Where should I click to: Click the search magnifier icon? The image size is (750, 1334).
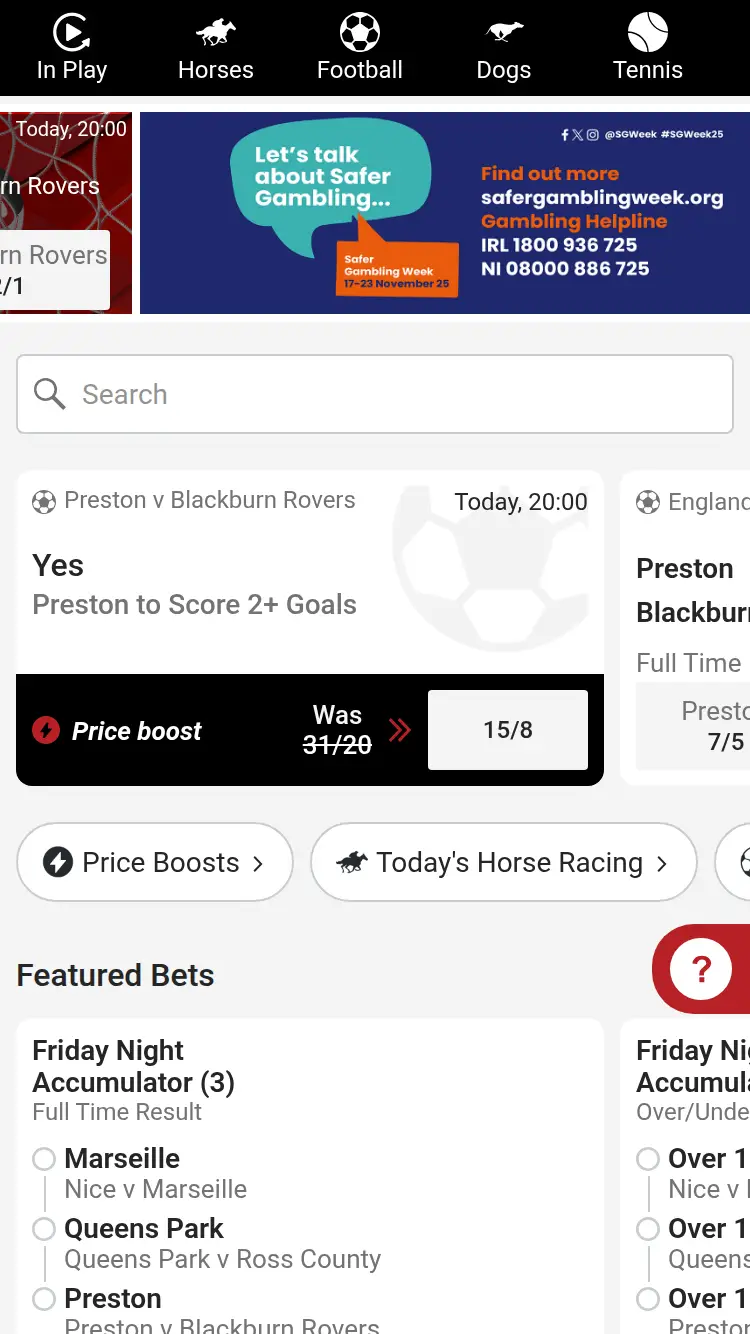pyautogui.click(x=49, y=394)
